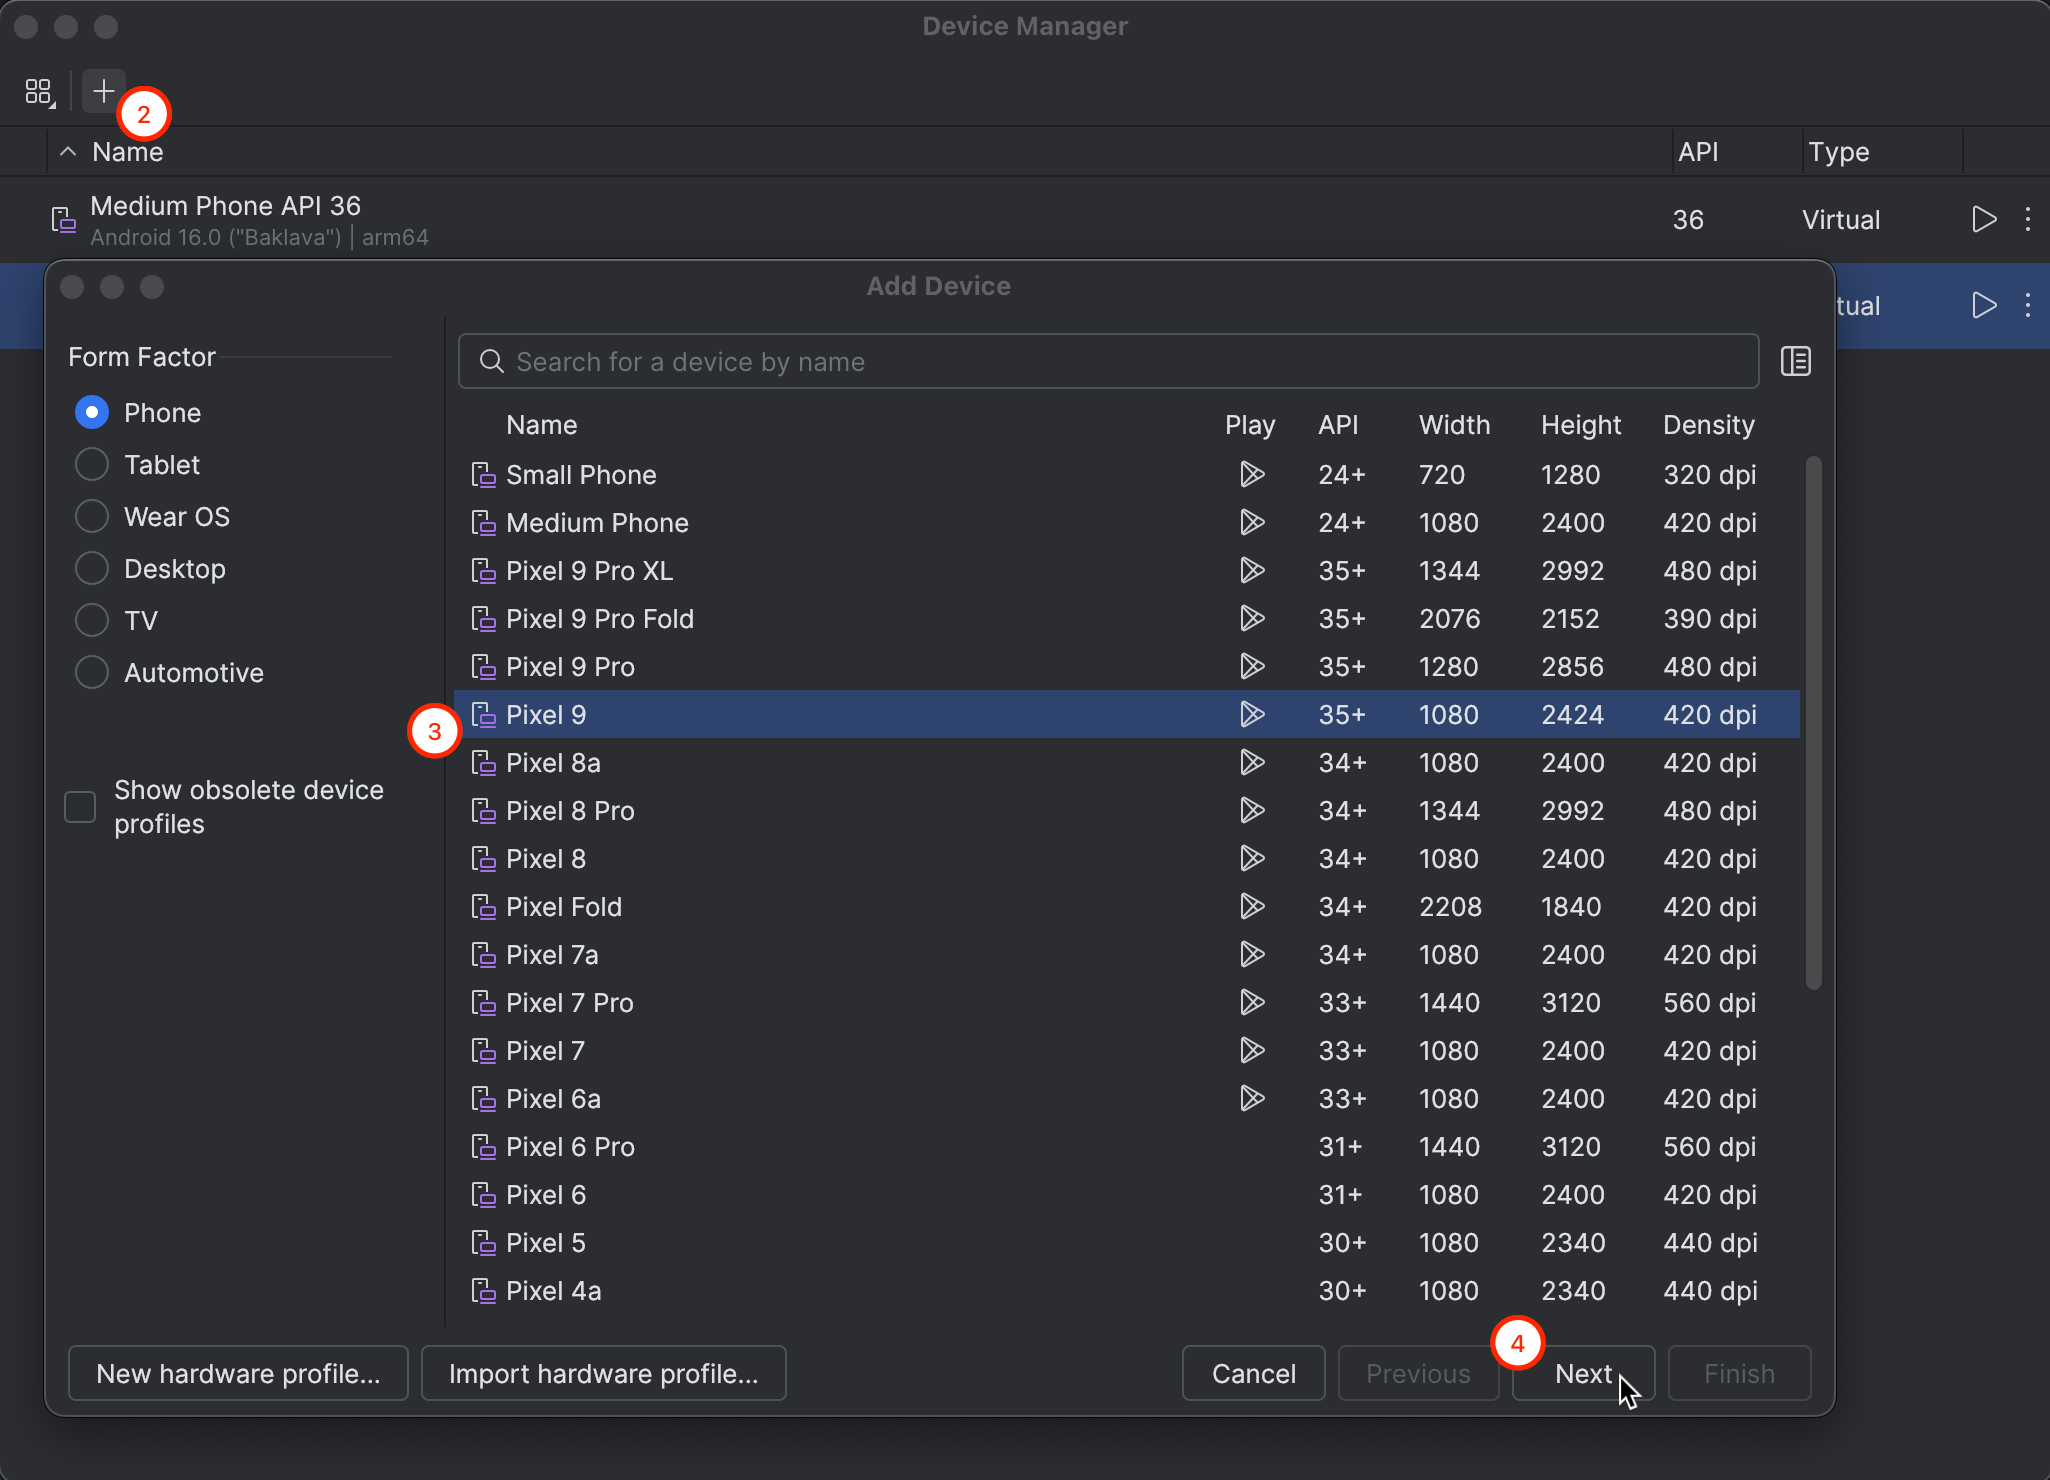This screenshot has height=1480, width=2050.
Task: Click the plus add device icon
Action: coord(103,92)
